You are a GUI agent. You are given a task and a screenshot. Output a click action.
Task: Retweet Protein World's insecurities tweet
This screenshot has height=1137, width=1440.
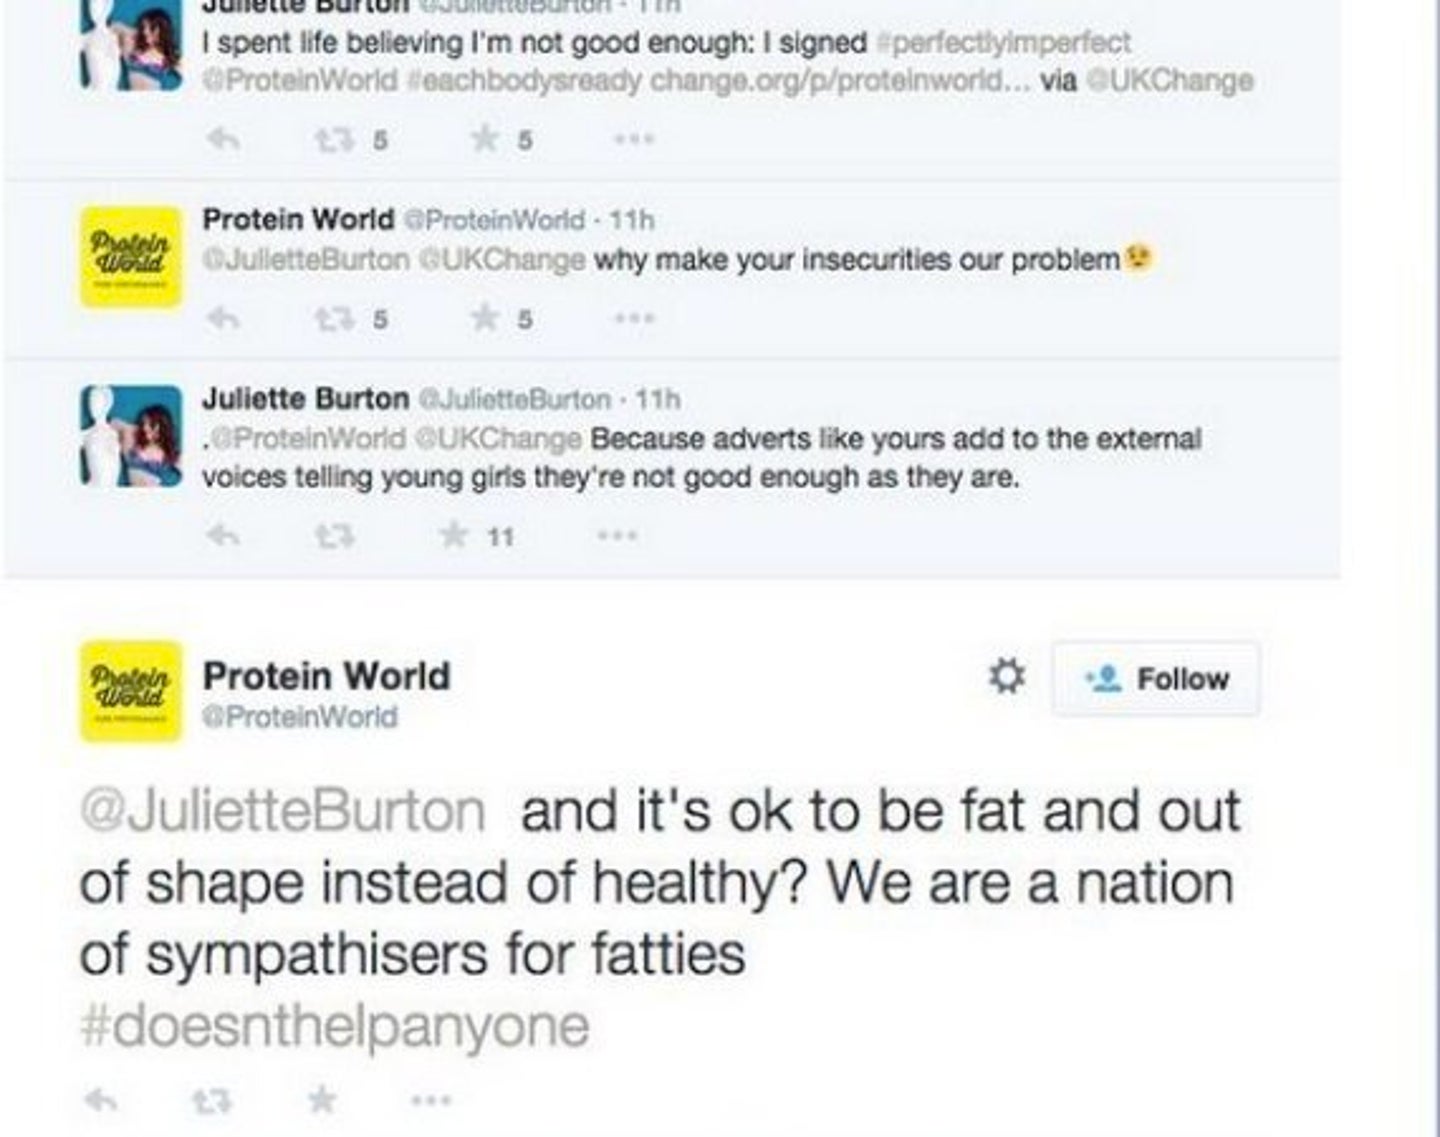point(331,319)
